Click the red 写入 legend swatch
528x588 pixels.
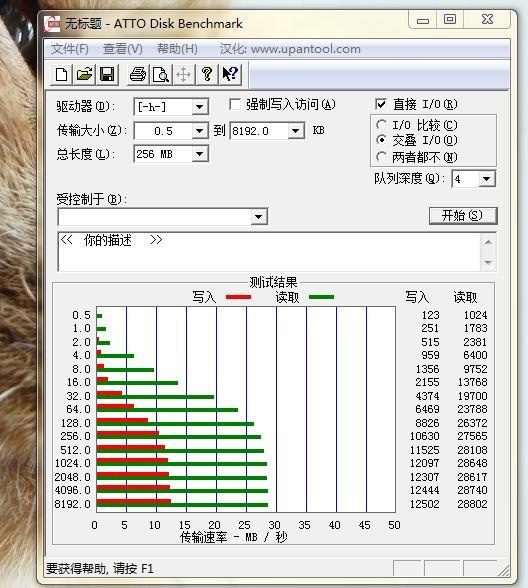[x=238, y=297]
